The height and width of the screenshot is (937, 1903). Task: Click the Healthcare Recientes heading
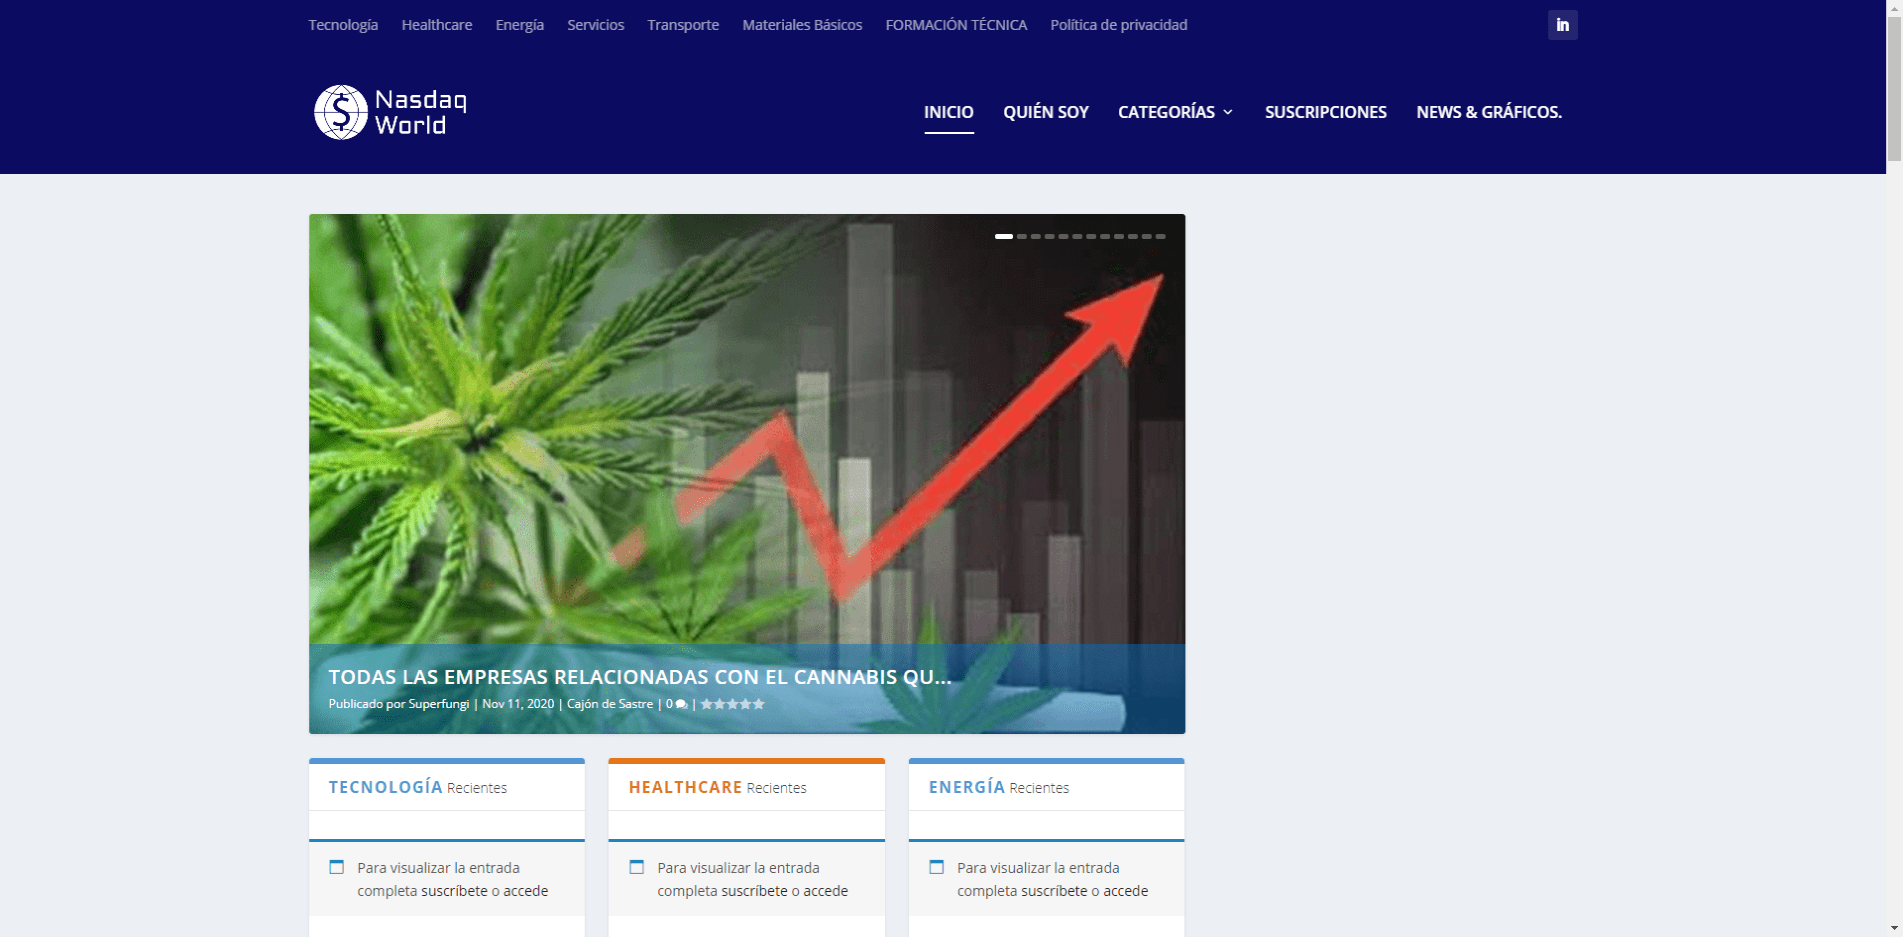[x=717, y=787]
